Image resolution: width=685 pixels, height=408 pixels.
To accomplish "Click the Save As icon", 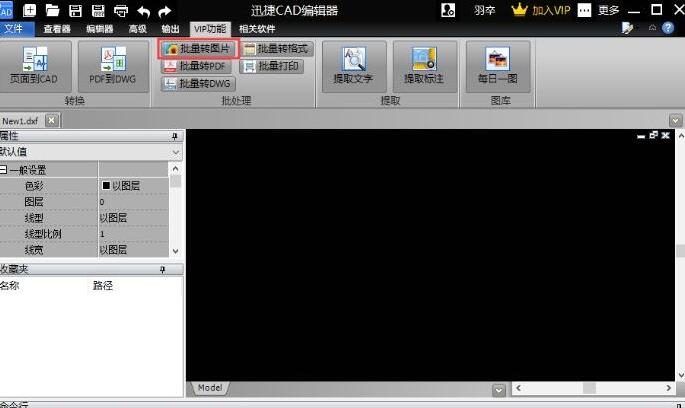I will pos(98,10).
